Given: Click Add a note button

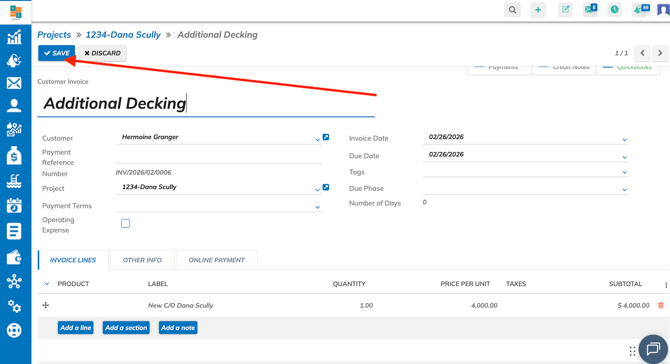Looking at the screenshot, I should [178, 328].
